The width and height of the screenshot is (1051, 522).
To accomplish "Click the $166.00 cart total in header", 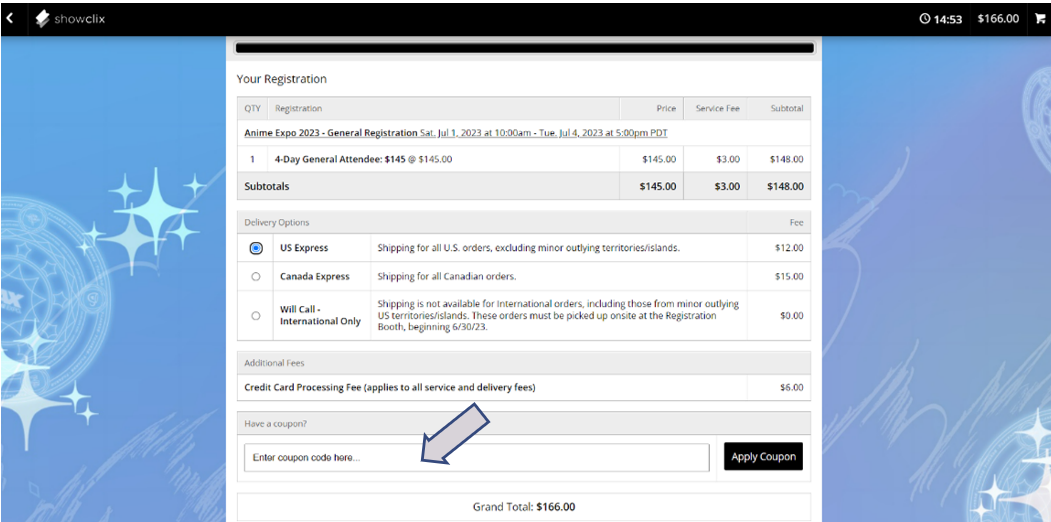I will coord(998,19).
